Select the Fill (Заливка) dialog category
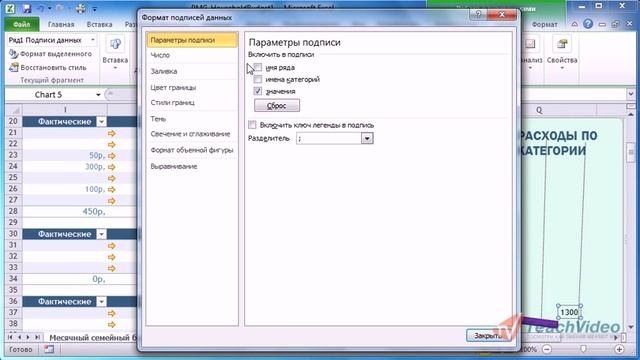The image size is (640, 360). pos(192,71)
